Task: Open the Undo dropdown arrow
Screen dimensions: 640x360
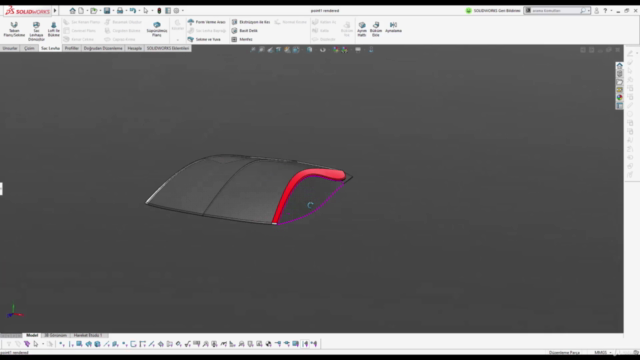Action: click(x=139, y=11)
